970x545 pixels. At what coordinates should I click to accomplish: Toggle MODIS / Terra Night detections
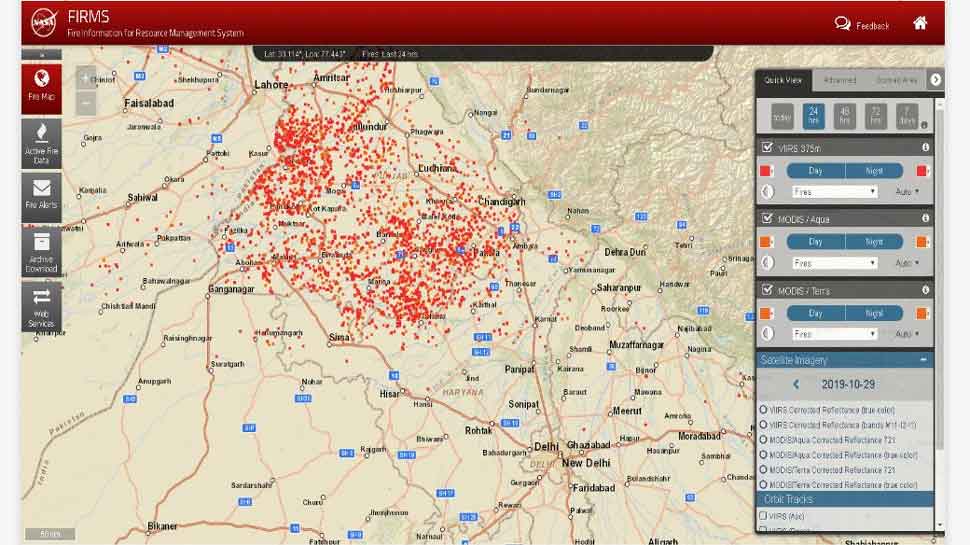873,314
